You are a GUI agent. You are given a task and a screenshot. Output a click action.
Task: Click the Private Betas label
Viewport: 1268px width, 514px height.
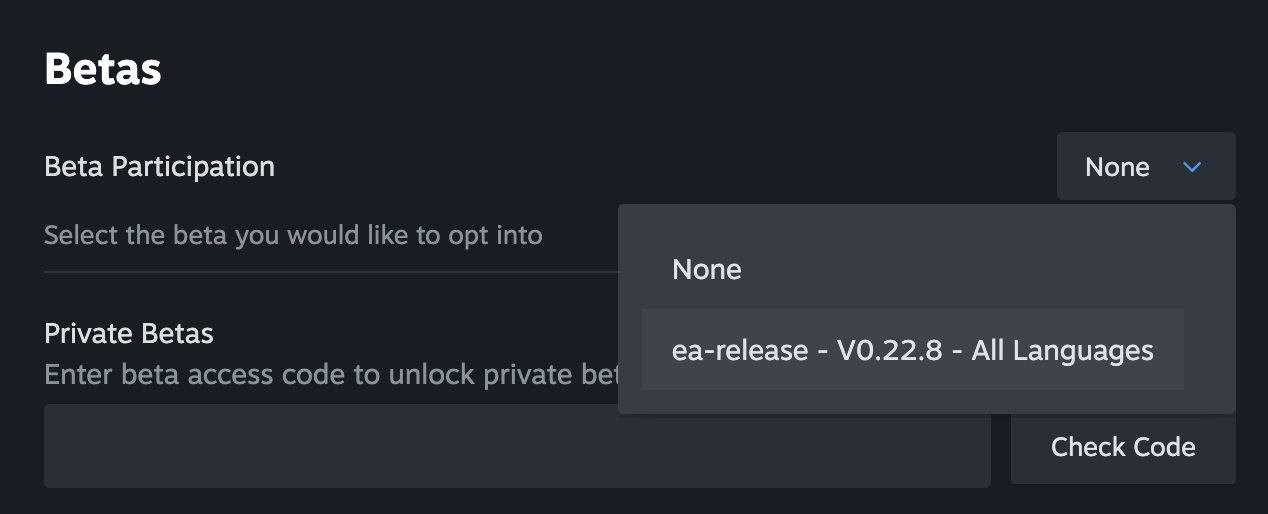[128, 332]
